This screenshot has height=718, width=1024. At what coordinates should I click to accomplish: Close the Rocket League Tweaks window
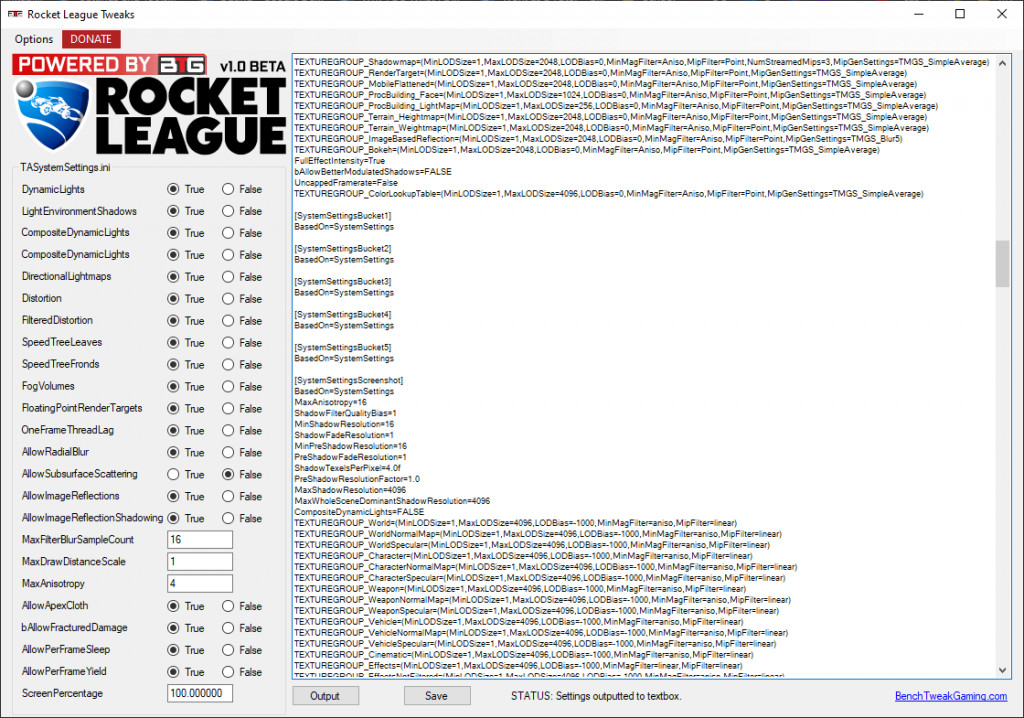(x=1002, y=14)
